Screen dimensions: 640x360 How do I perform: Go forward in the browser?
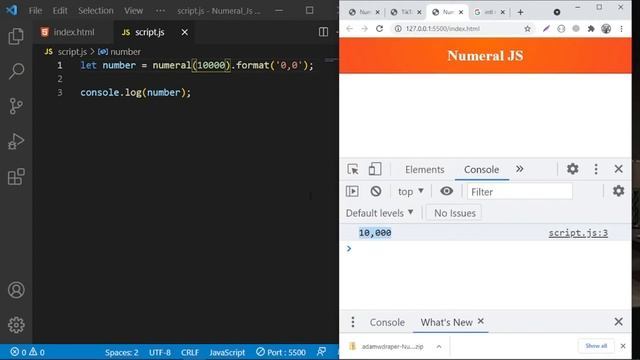(x=364, y=29)
